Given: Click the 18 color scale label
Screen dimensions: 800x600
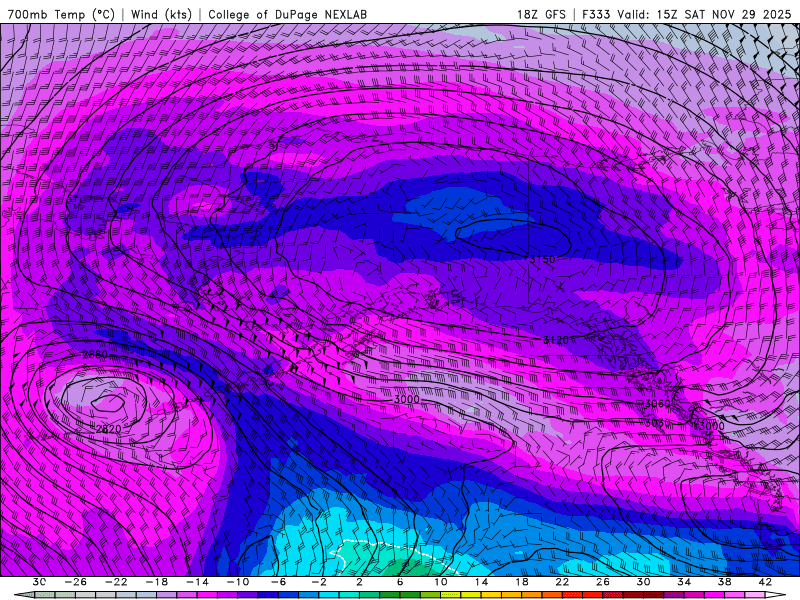Looking at the screenshot, I should point(522,582).
